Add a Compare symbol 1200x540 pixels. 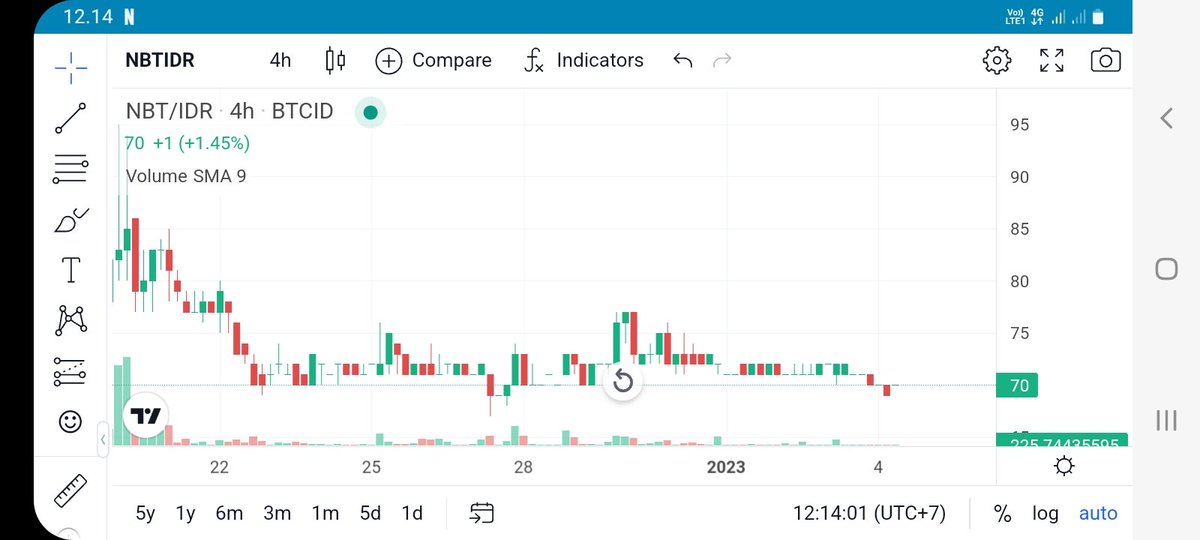click(x=433, y=60)
